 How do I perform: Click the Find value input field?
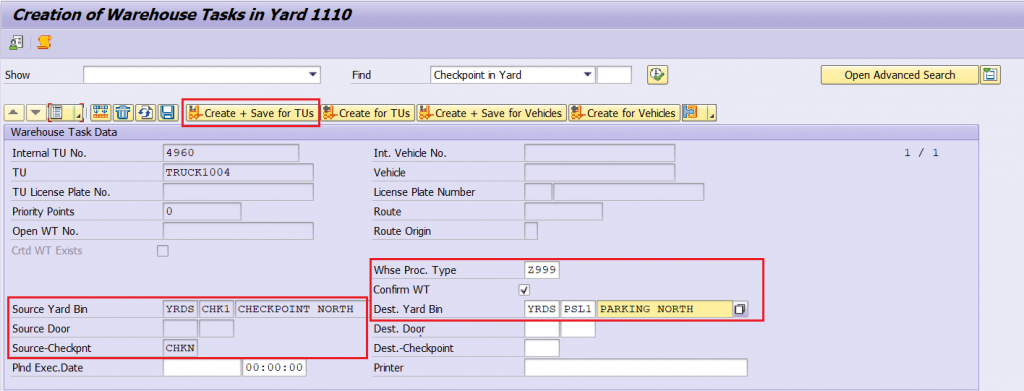615,75
